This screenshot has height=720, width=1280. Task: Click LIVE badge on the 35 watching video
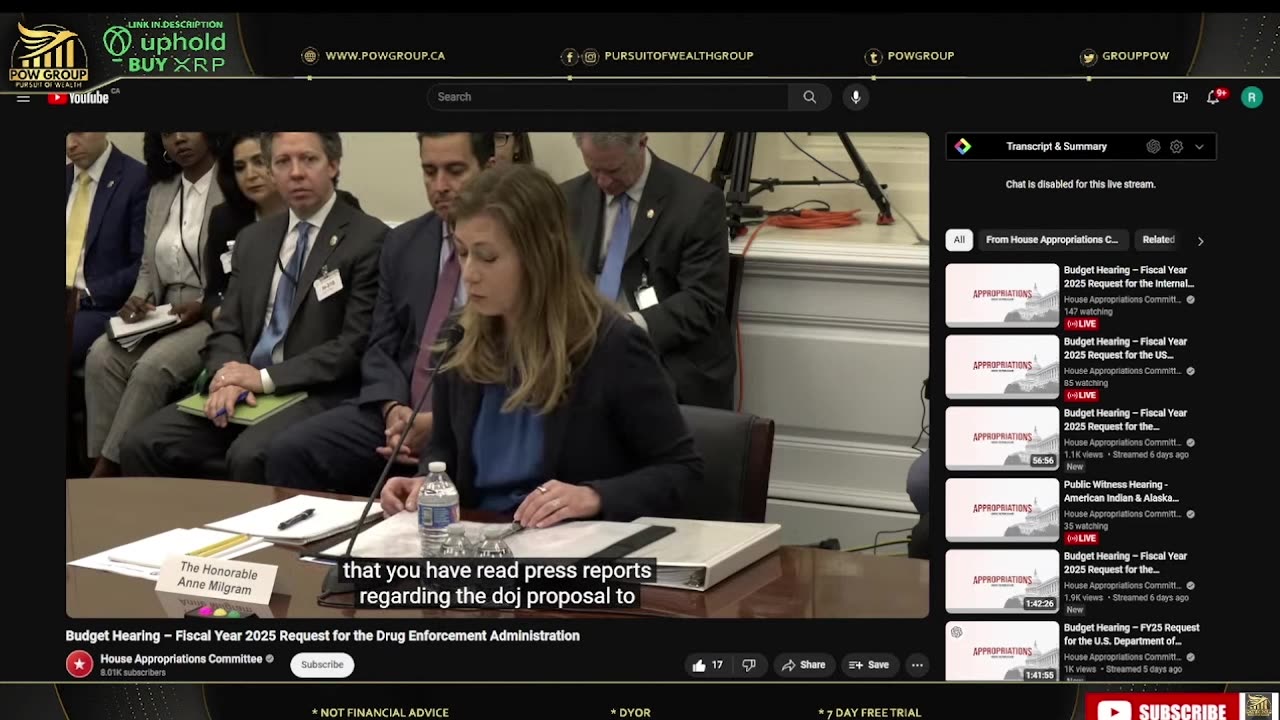pos(1081,538)
